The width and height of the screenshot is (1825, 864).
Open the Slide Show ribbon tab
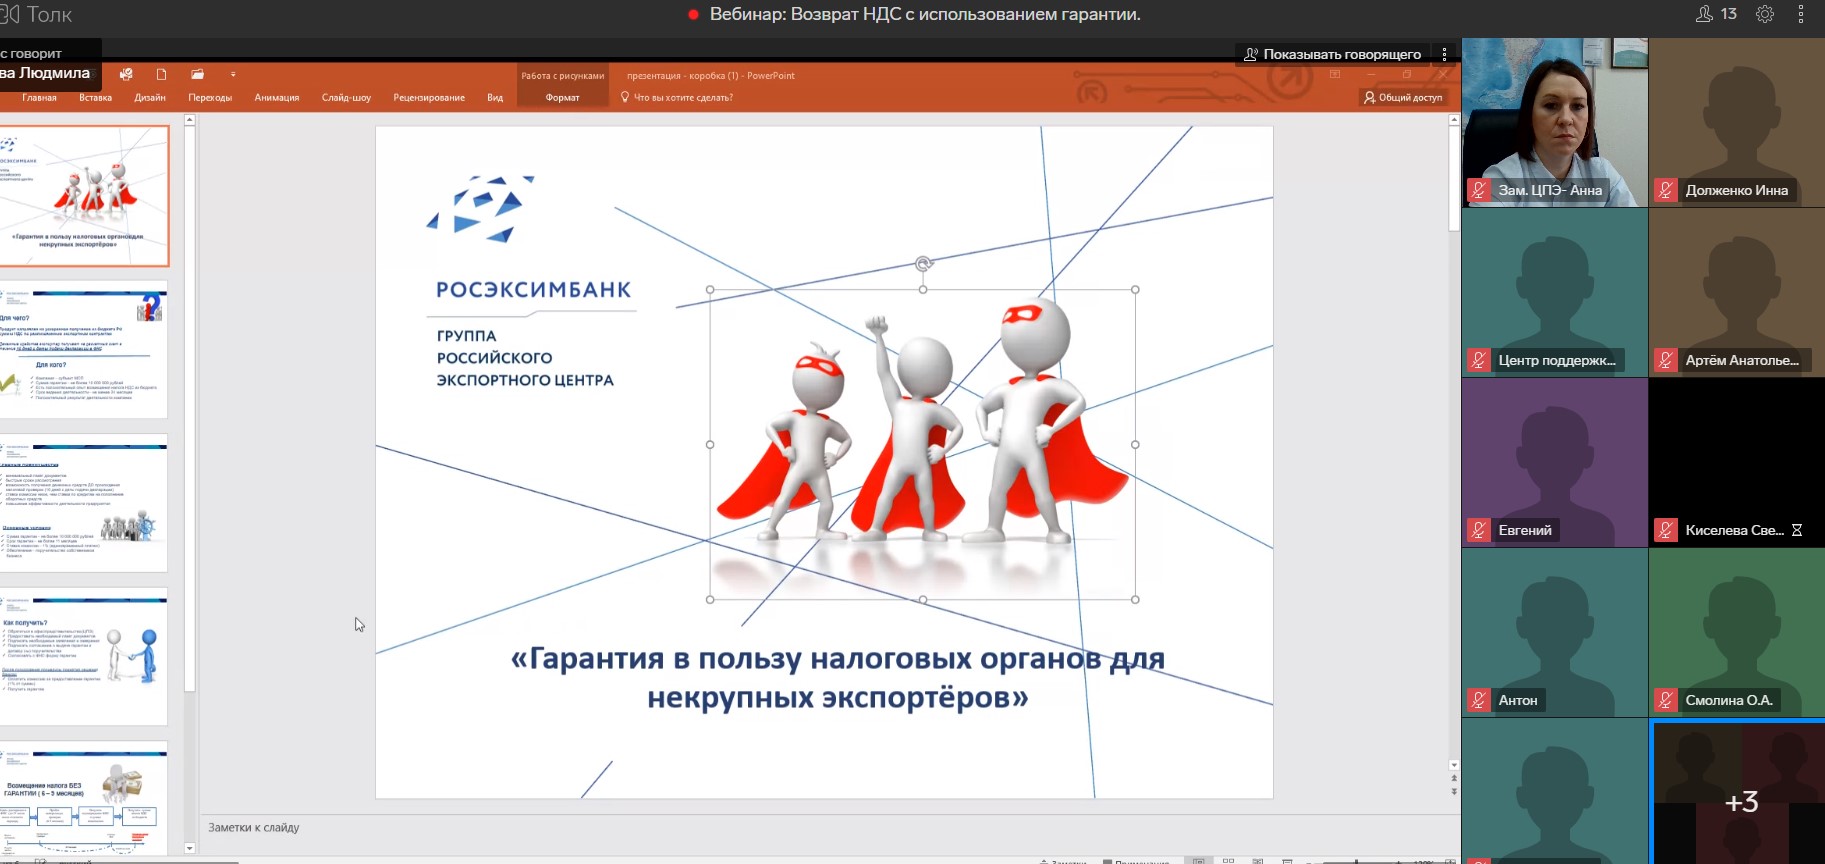pos(346,98)
